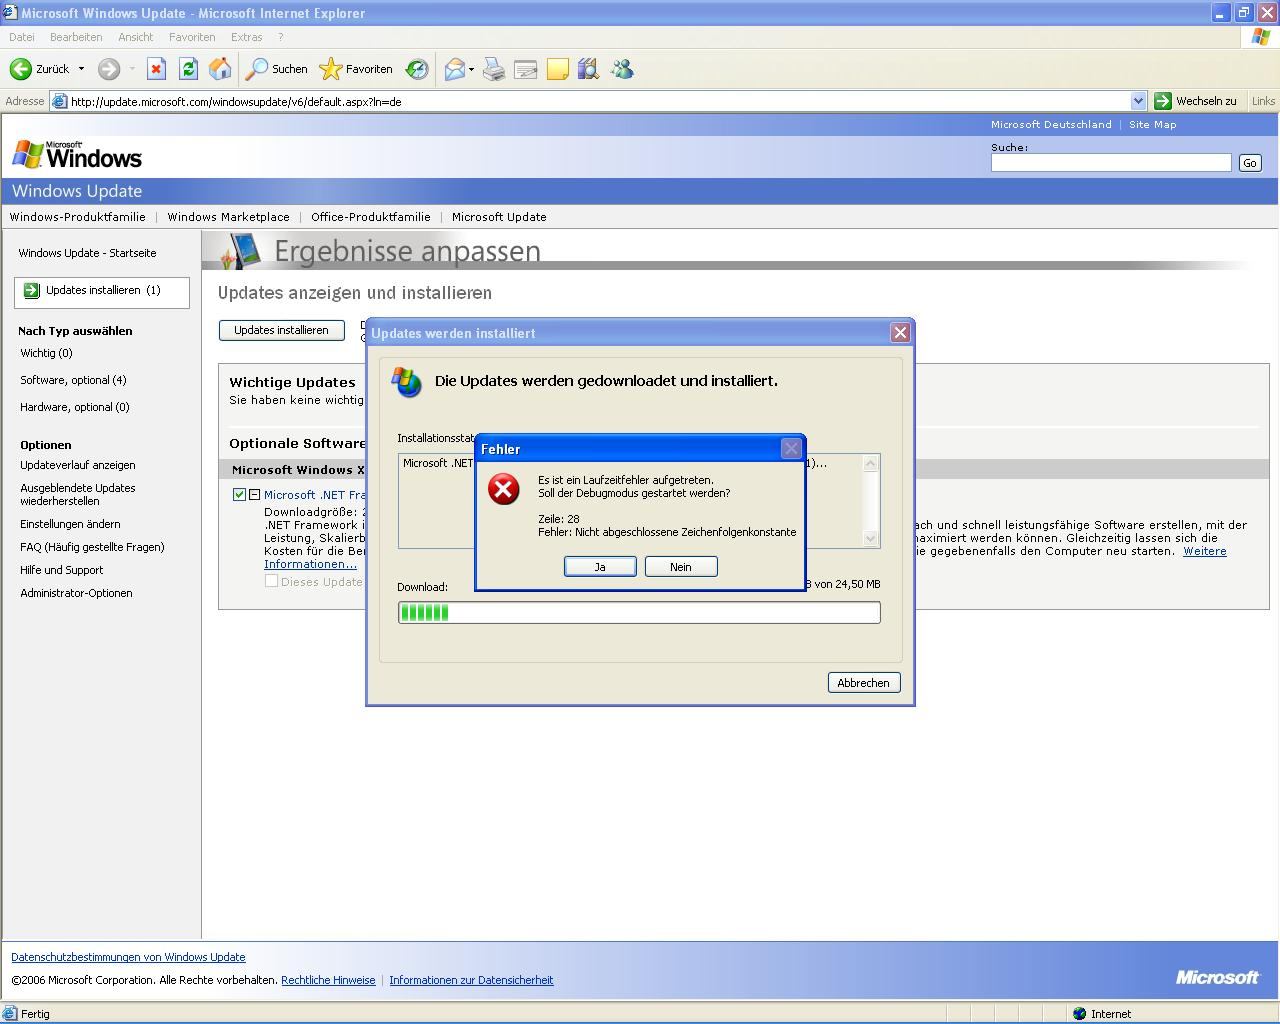Open the ? help menu
Screen dimensions: 1280x1024
[x=281, y=37]
